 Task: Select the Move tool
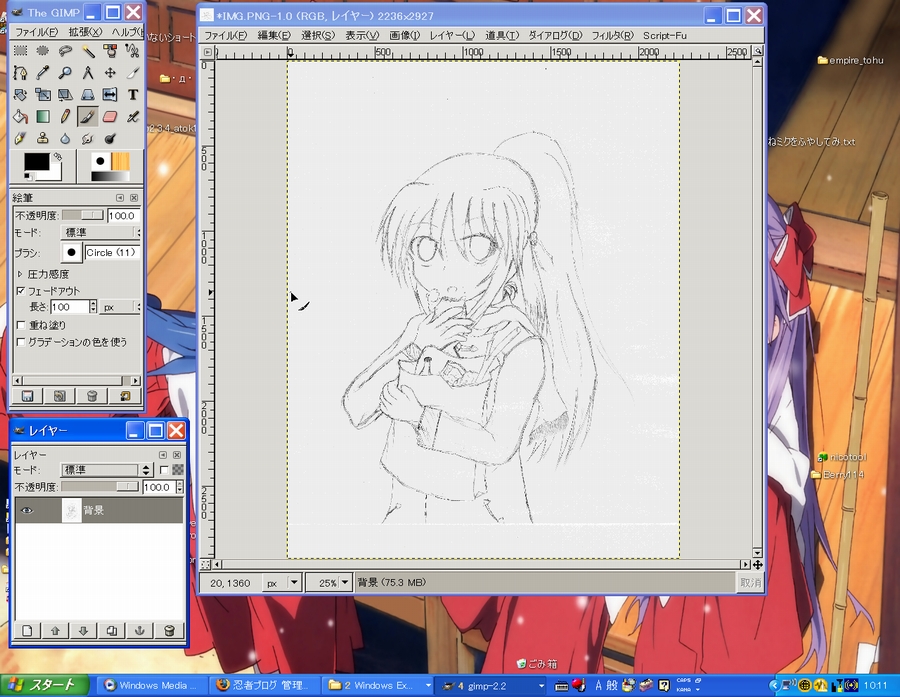110,73
